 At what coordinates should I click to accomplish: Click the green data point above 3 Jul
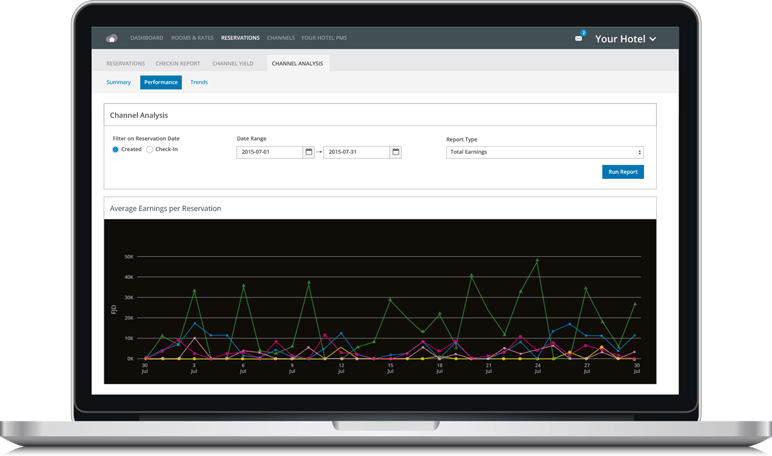click(x=194, y=291)
